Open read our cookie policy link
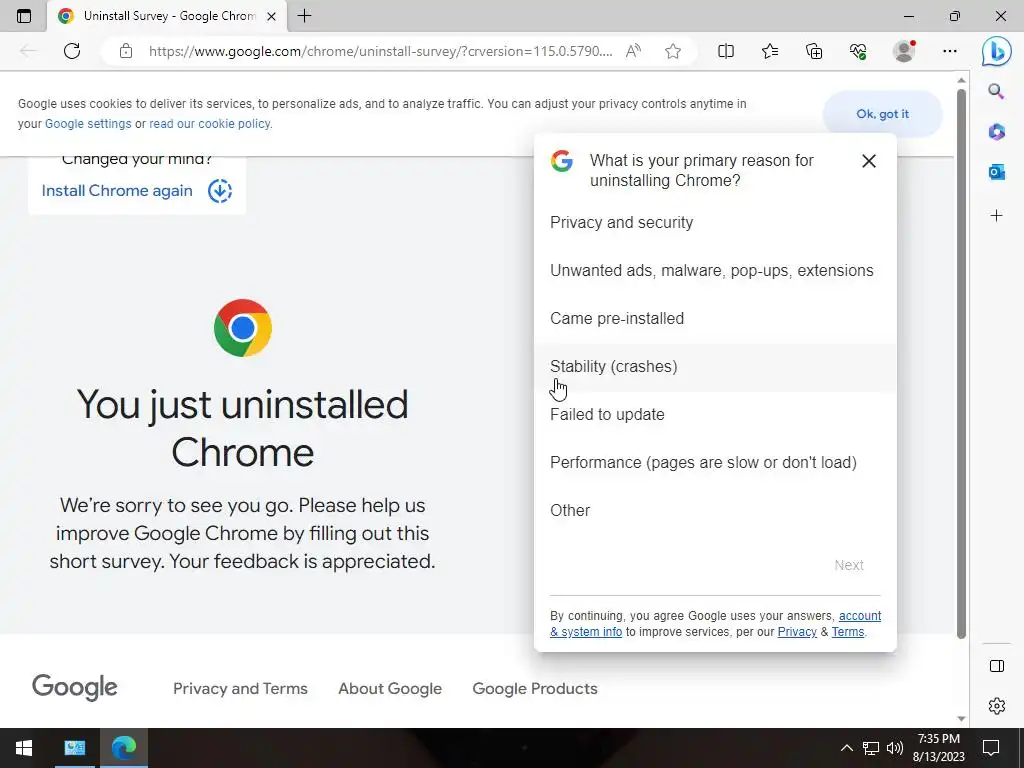1024x768 pixels. pyautogui.click(x=210, y=123)
